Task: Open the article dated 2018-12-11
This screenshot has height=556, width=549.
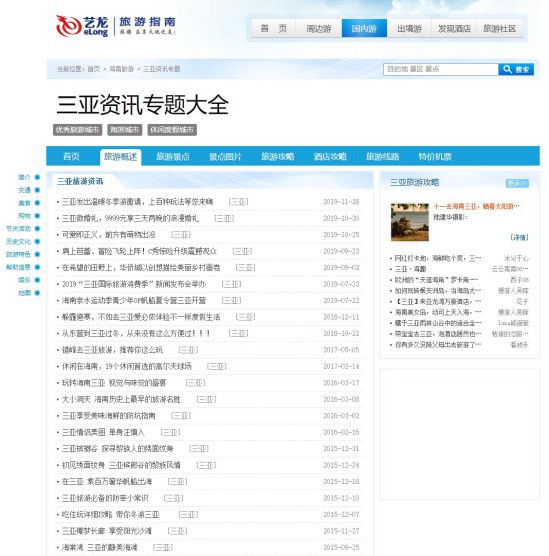Action: click(x=141, y=317)
